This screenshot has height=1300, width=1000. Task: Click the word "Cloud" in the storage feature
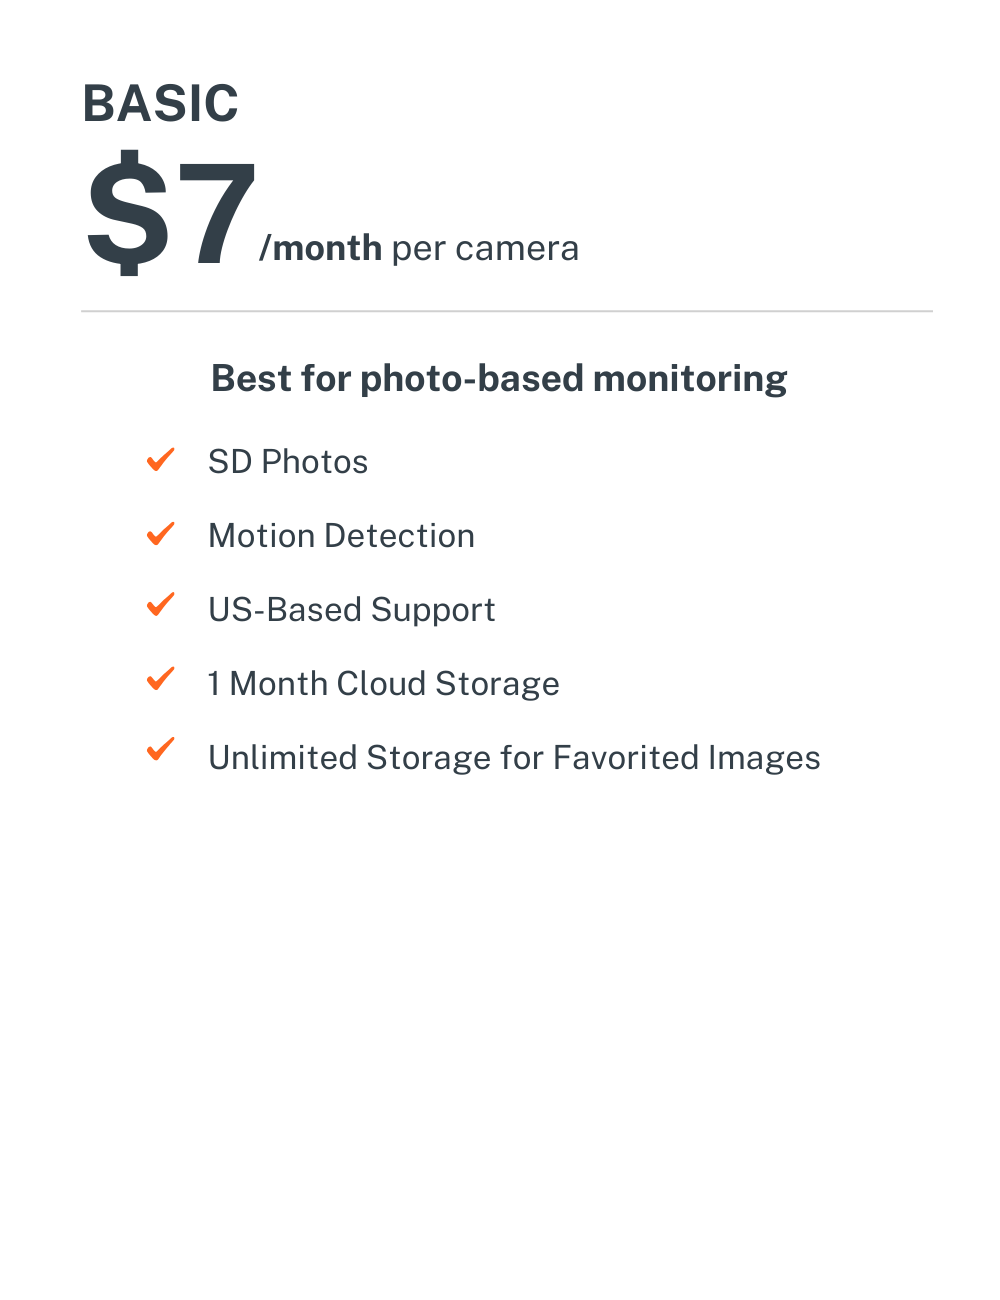pos(382,684)
